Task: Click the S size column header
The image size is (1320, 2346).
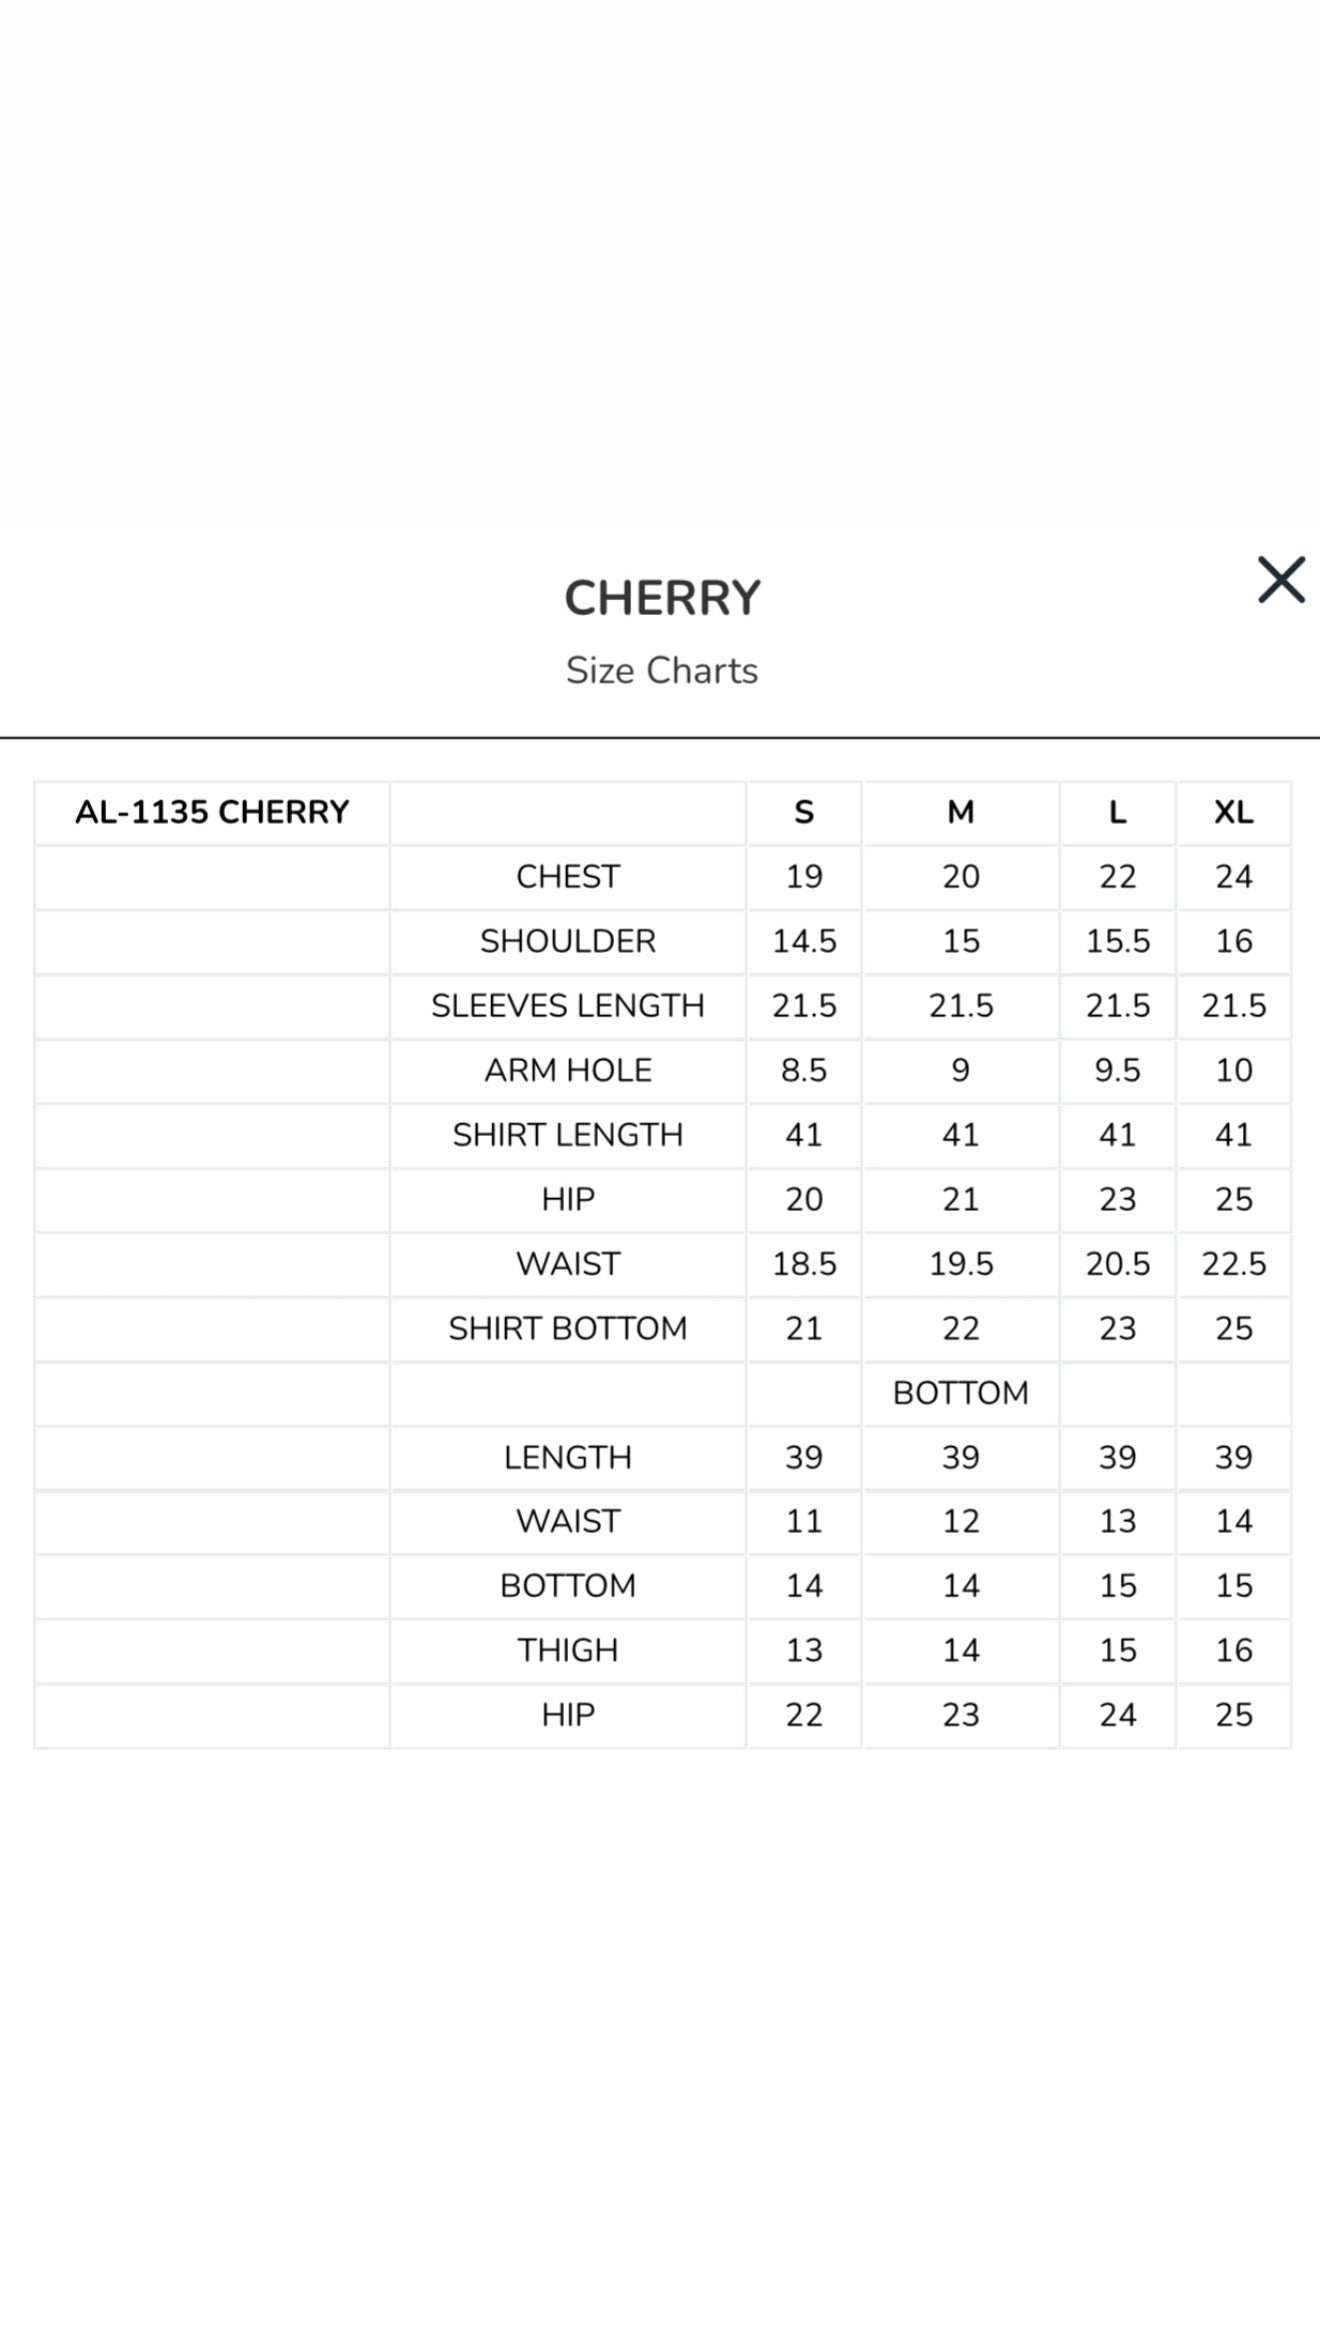Action: pos(805,814)
